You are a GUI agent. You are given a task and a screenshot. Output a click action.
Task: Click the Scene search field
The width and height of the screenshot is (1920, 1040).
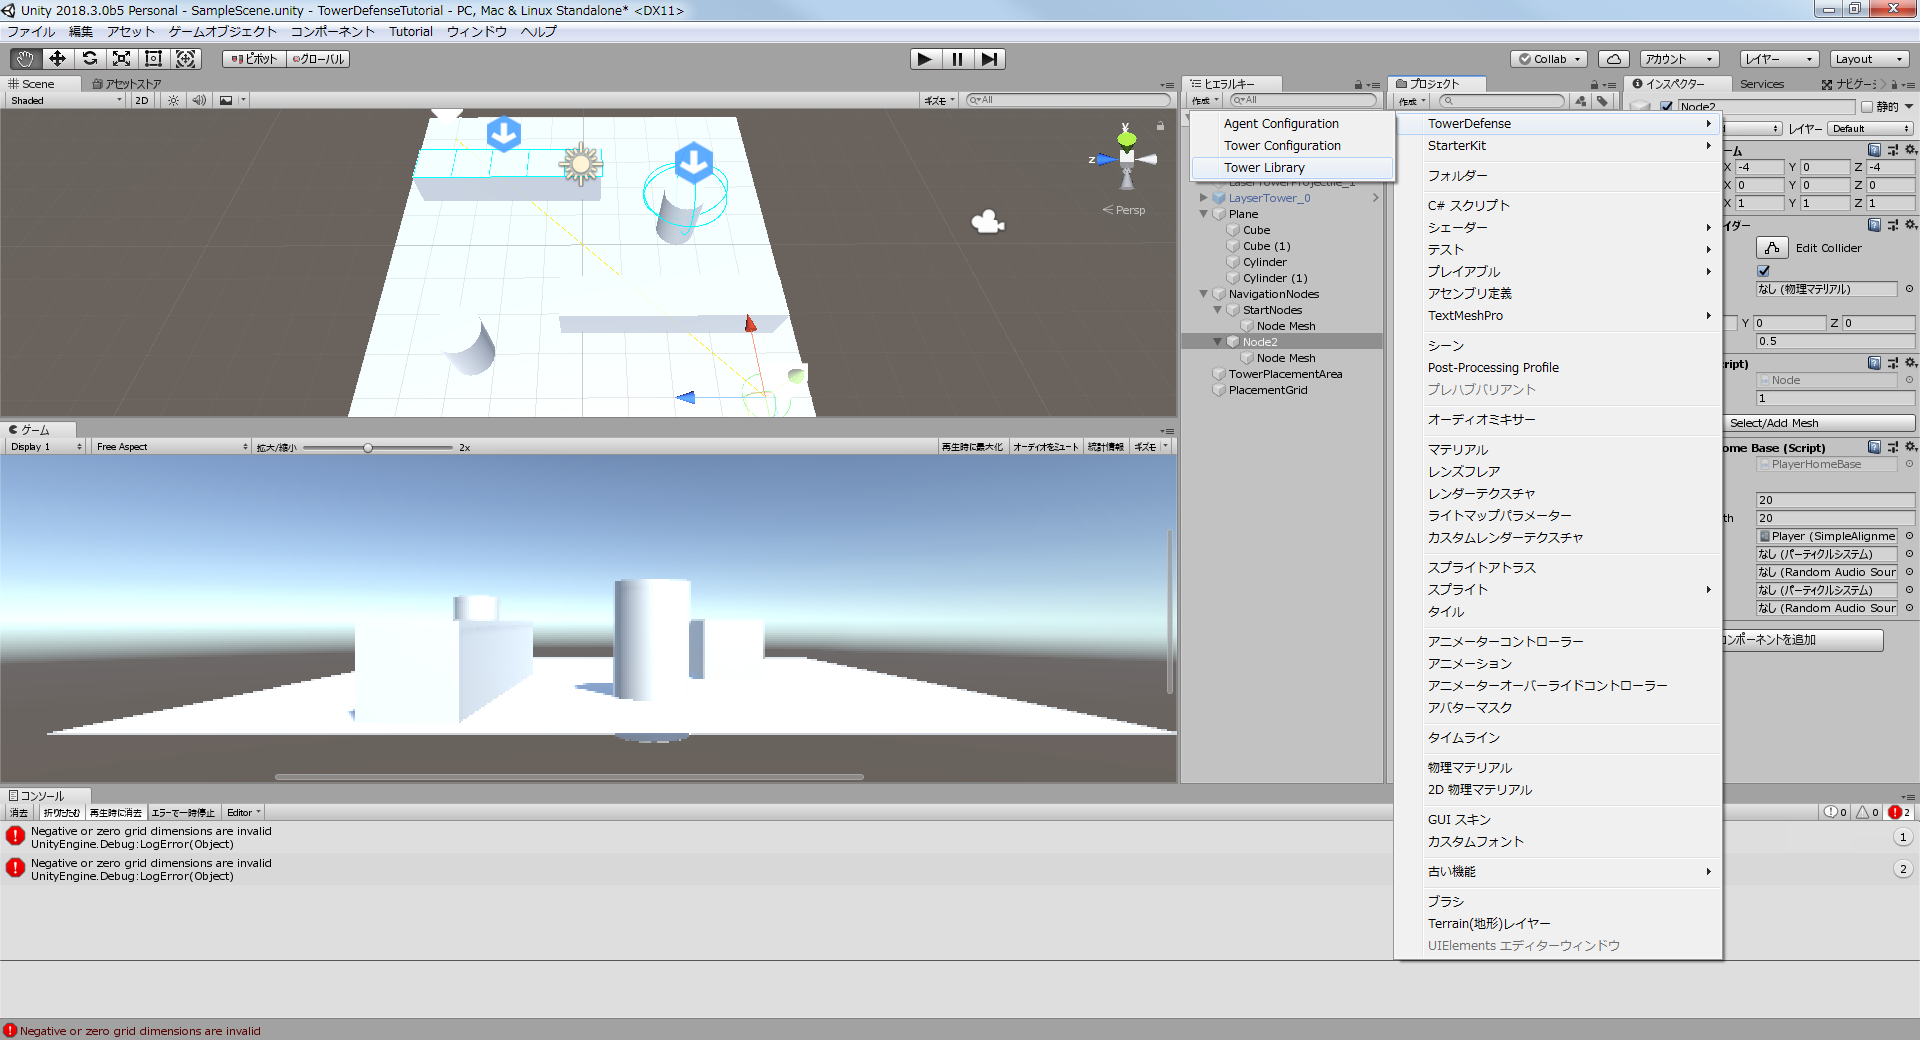tap(1067, 100)
